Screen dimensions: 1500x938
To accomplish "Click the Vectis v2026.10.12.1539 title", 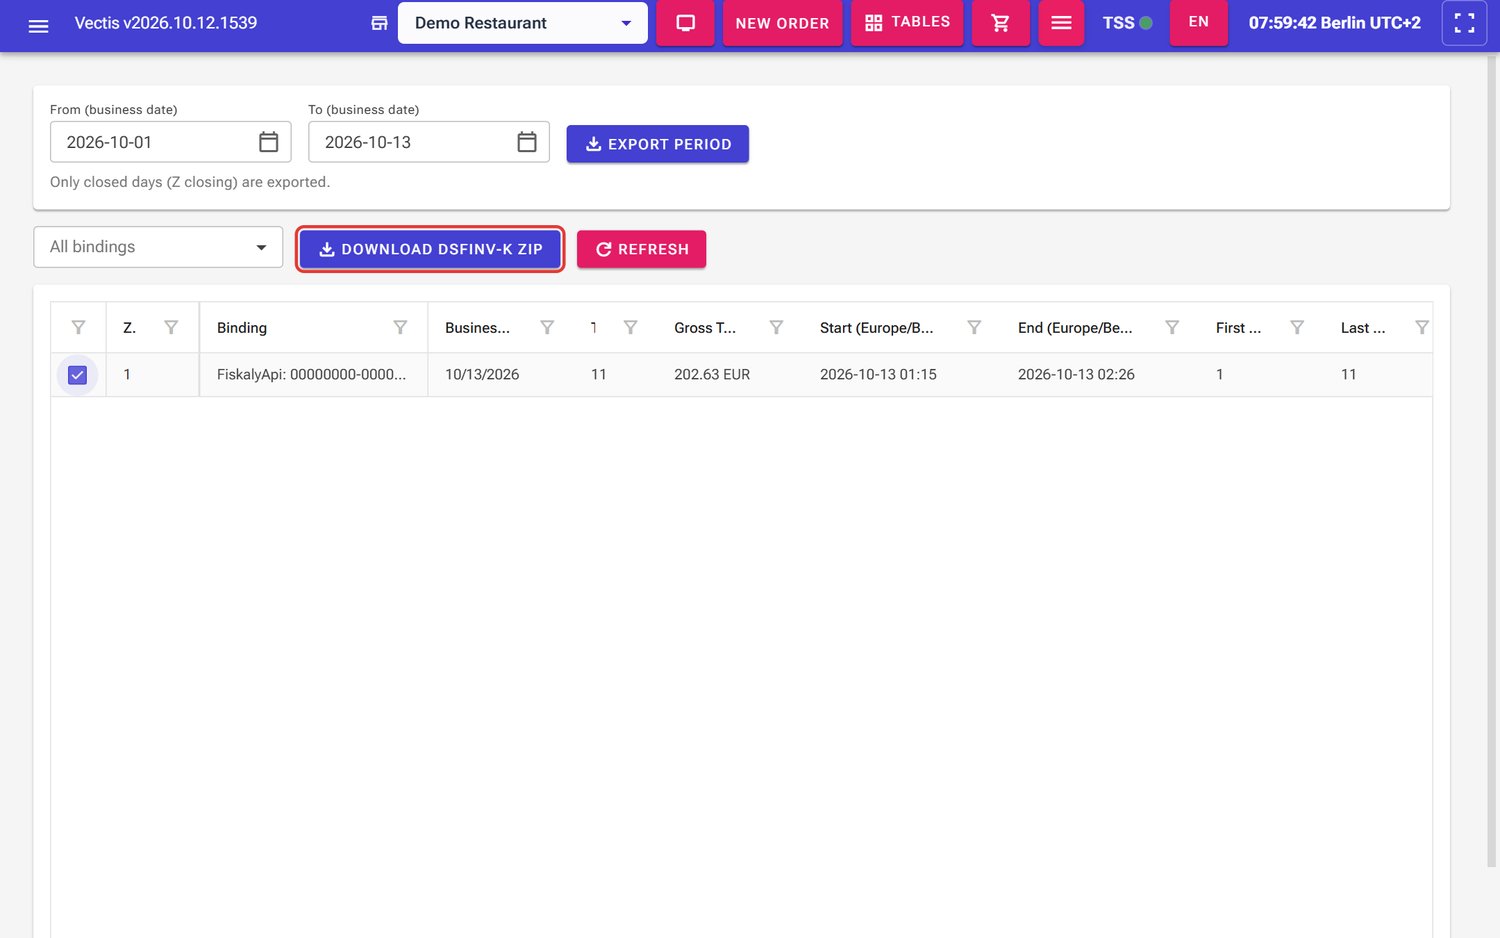I will pos(166,23).
